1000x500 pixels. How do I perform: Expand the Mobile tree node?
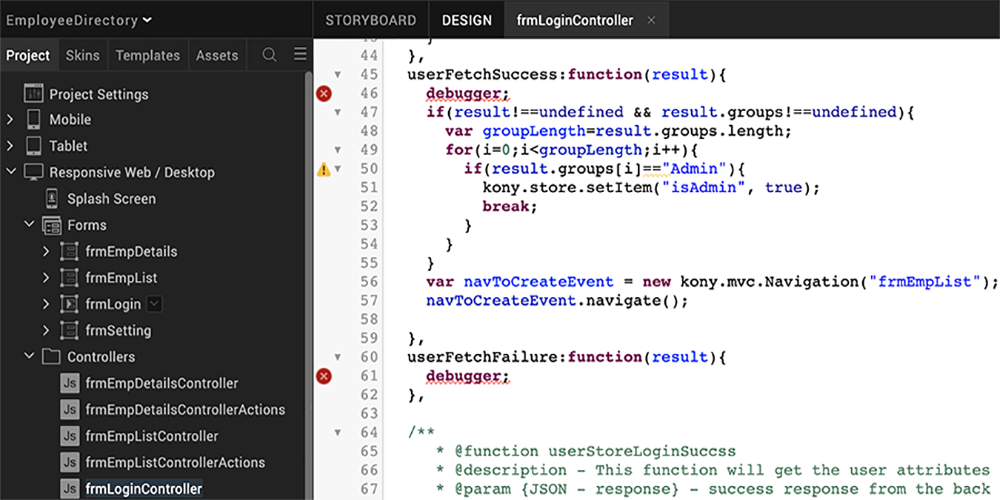[x=10, y=120]
